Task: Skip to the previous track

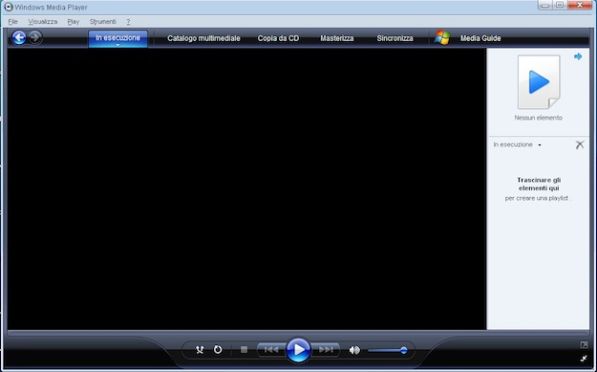Action: pos(271,350)
